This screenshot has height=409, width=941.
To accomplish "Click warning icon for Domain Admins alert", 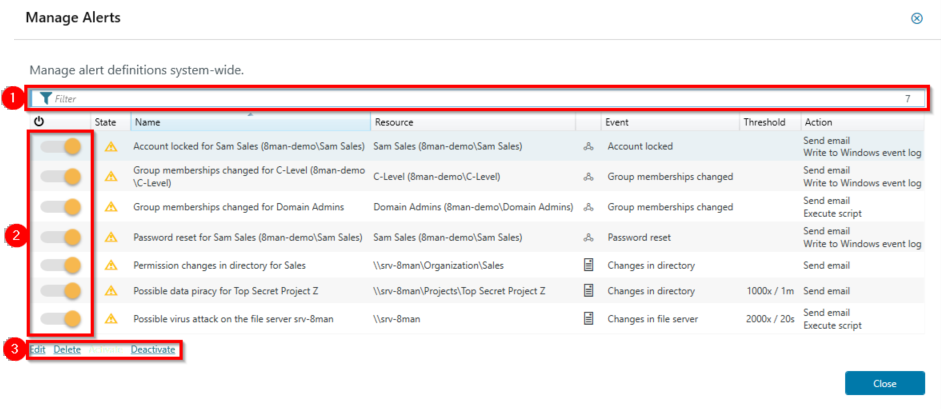I will (111, 207).
